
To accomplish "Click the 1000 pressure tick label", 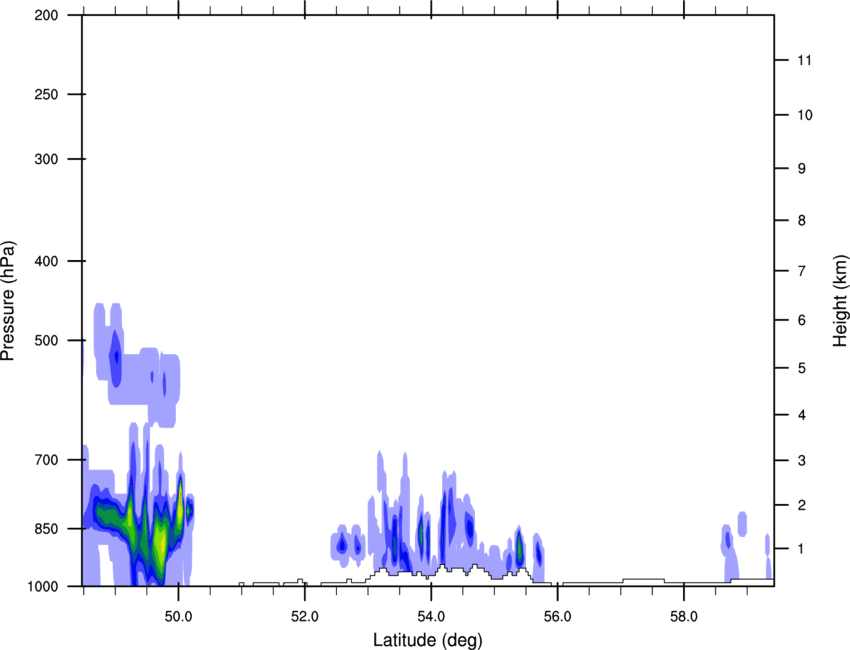I will (x=43, y=587).
